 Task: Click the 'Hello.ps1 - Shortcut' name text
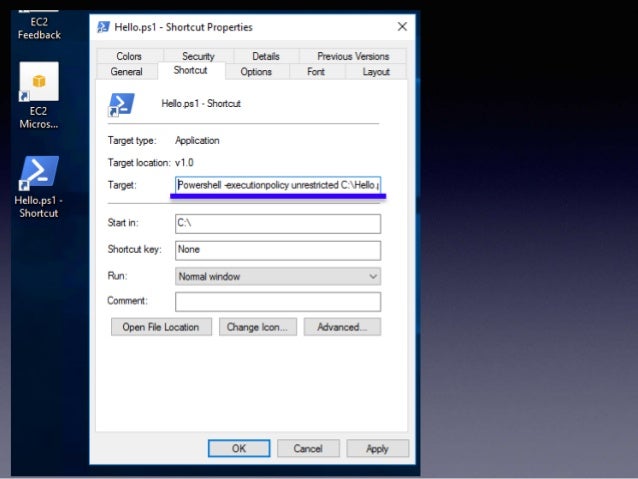pyautogui.click(x=201, y=104)
